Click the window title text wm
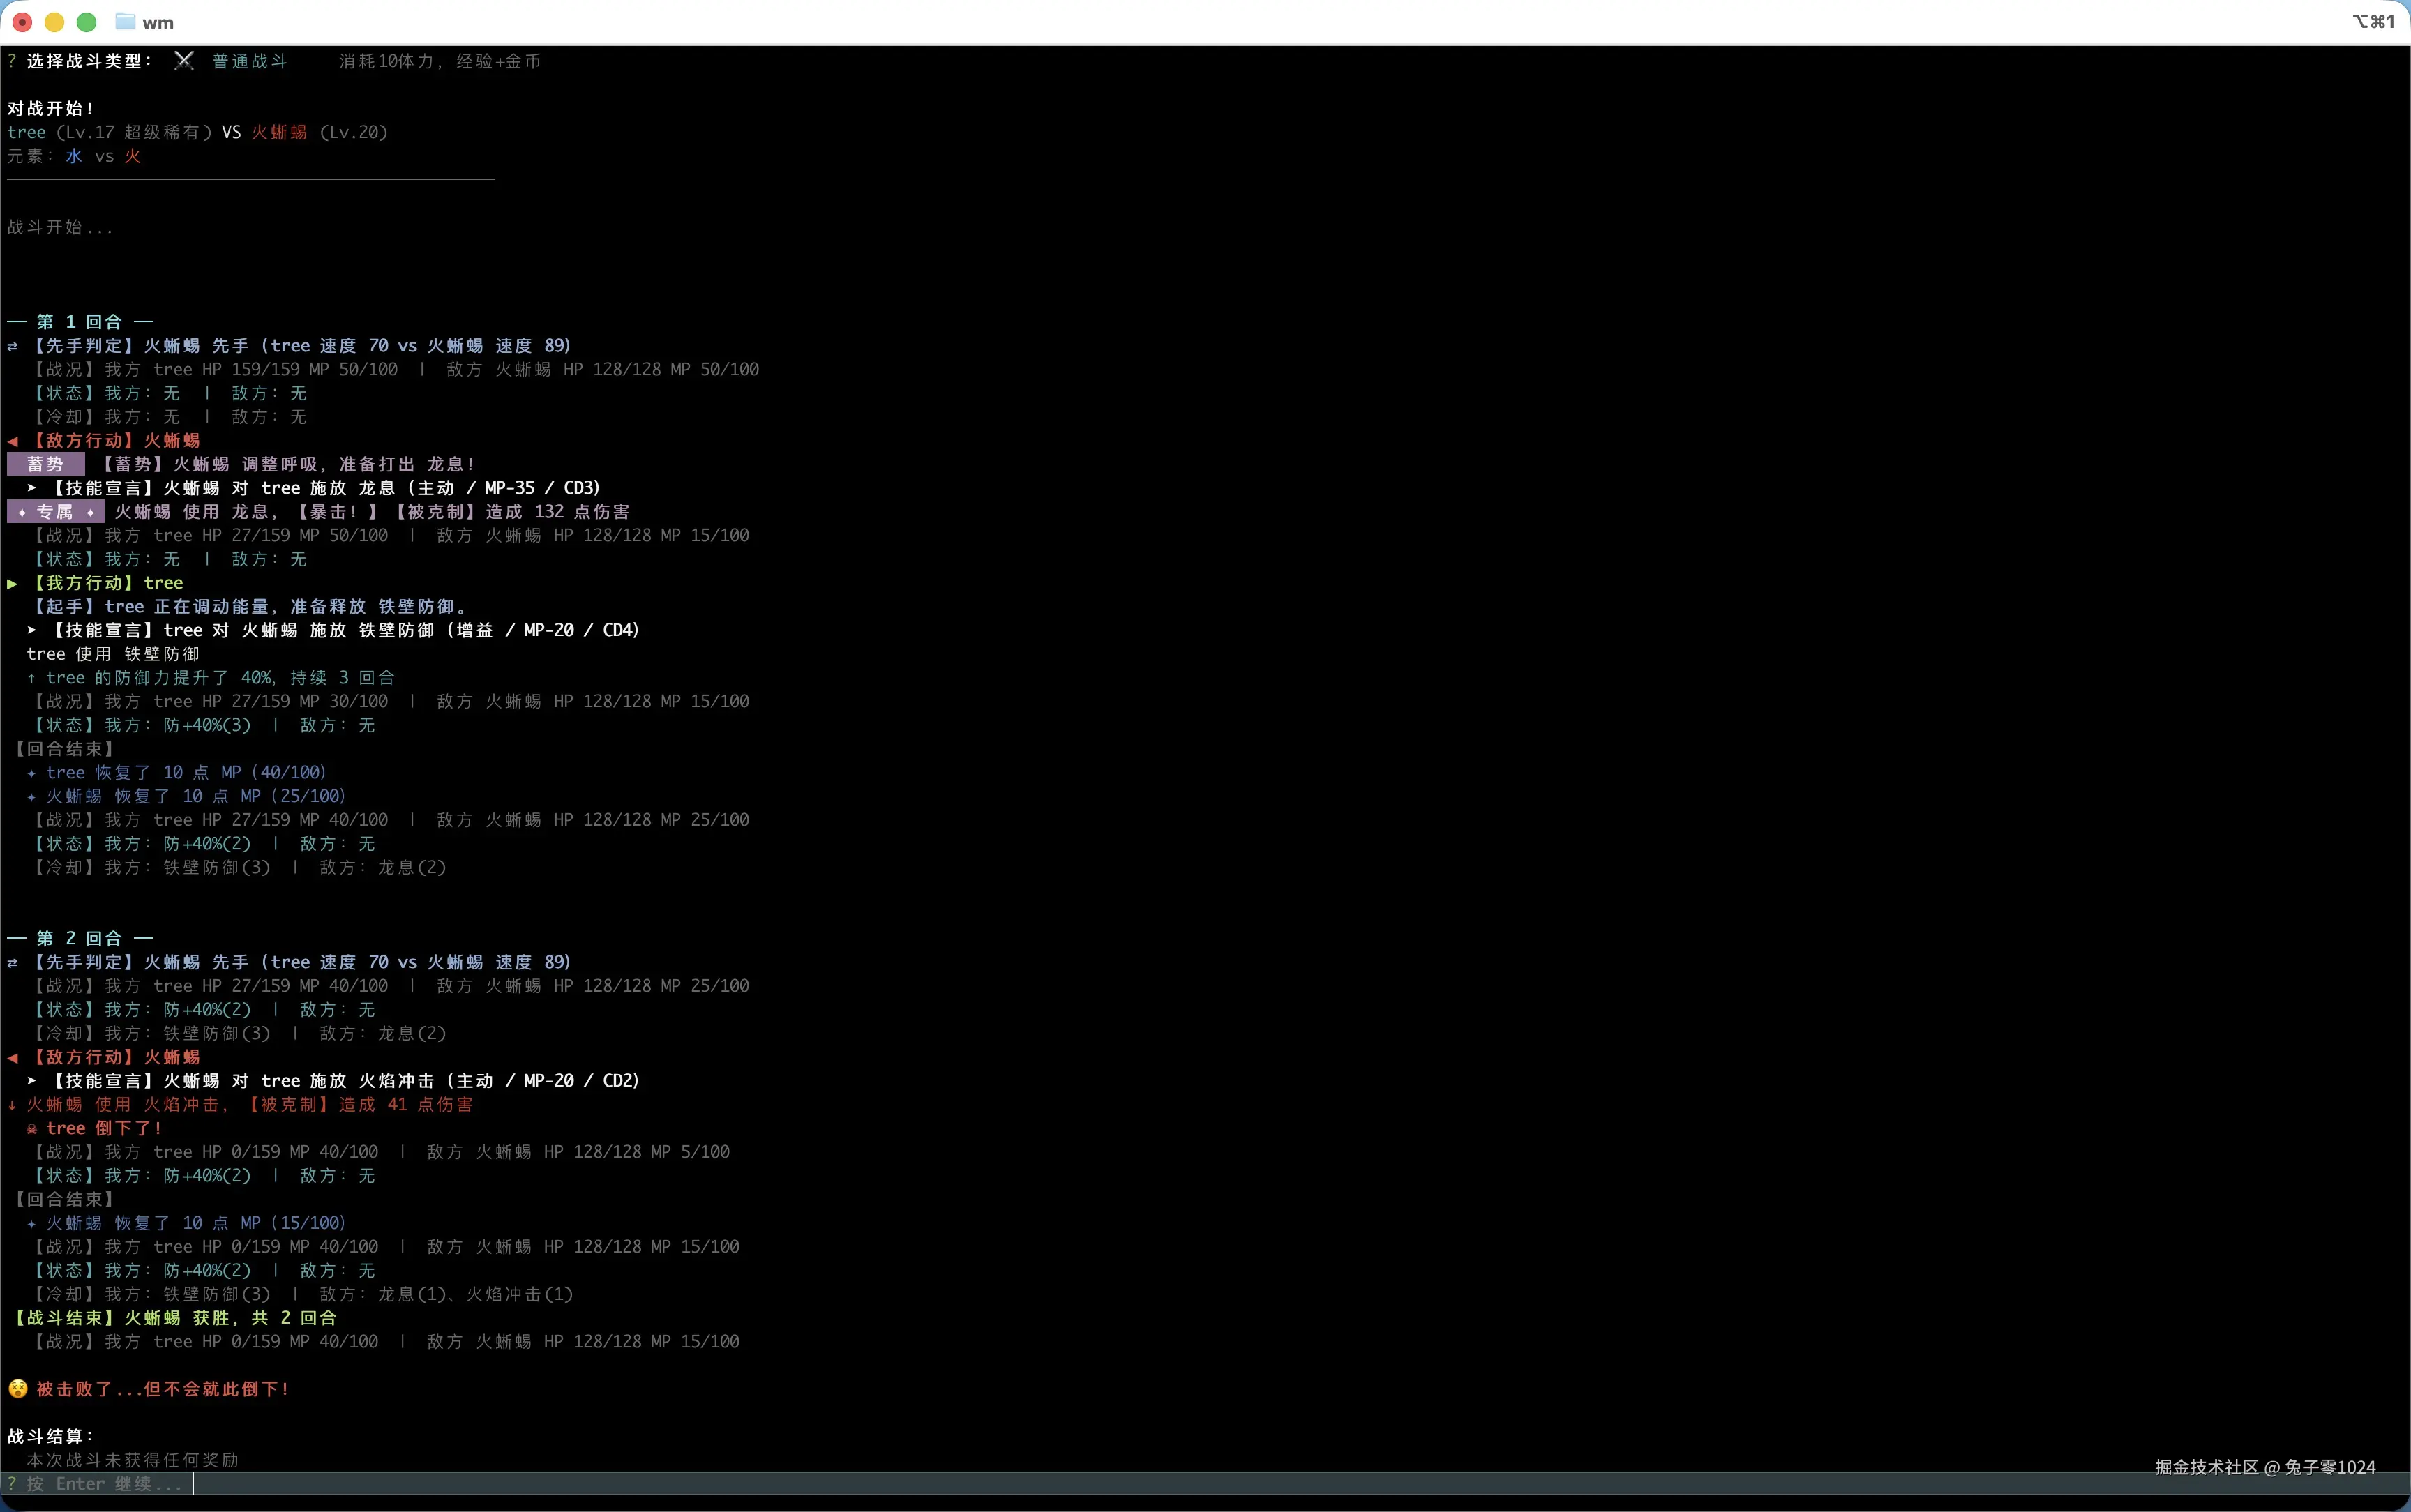This screenshot has width=2411, height=1512. coord(158,23)
